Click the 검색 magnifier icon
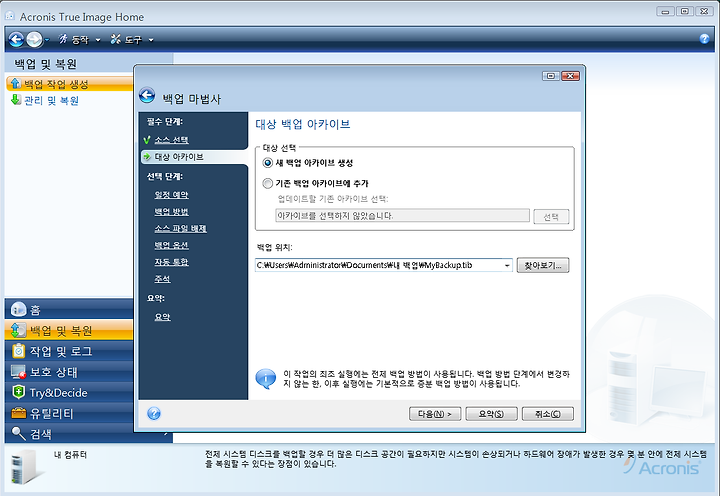Screen dimensions: 720x496 (18, 433)
